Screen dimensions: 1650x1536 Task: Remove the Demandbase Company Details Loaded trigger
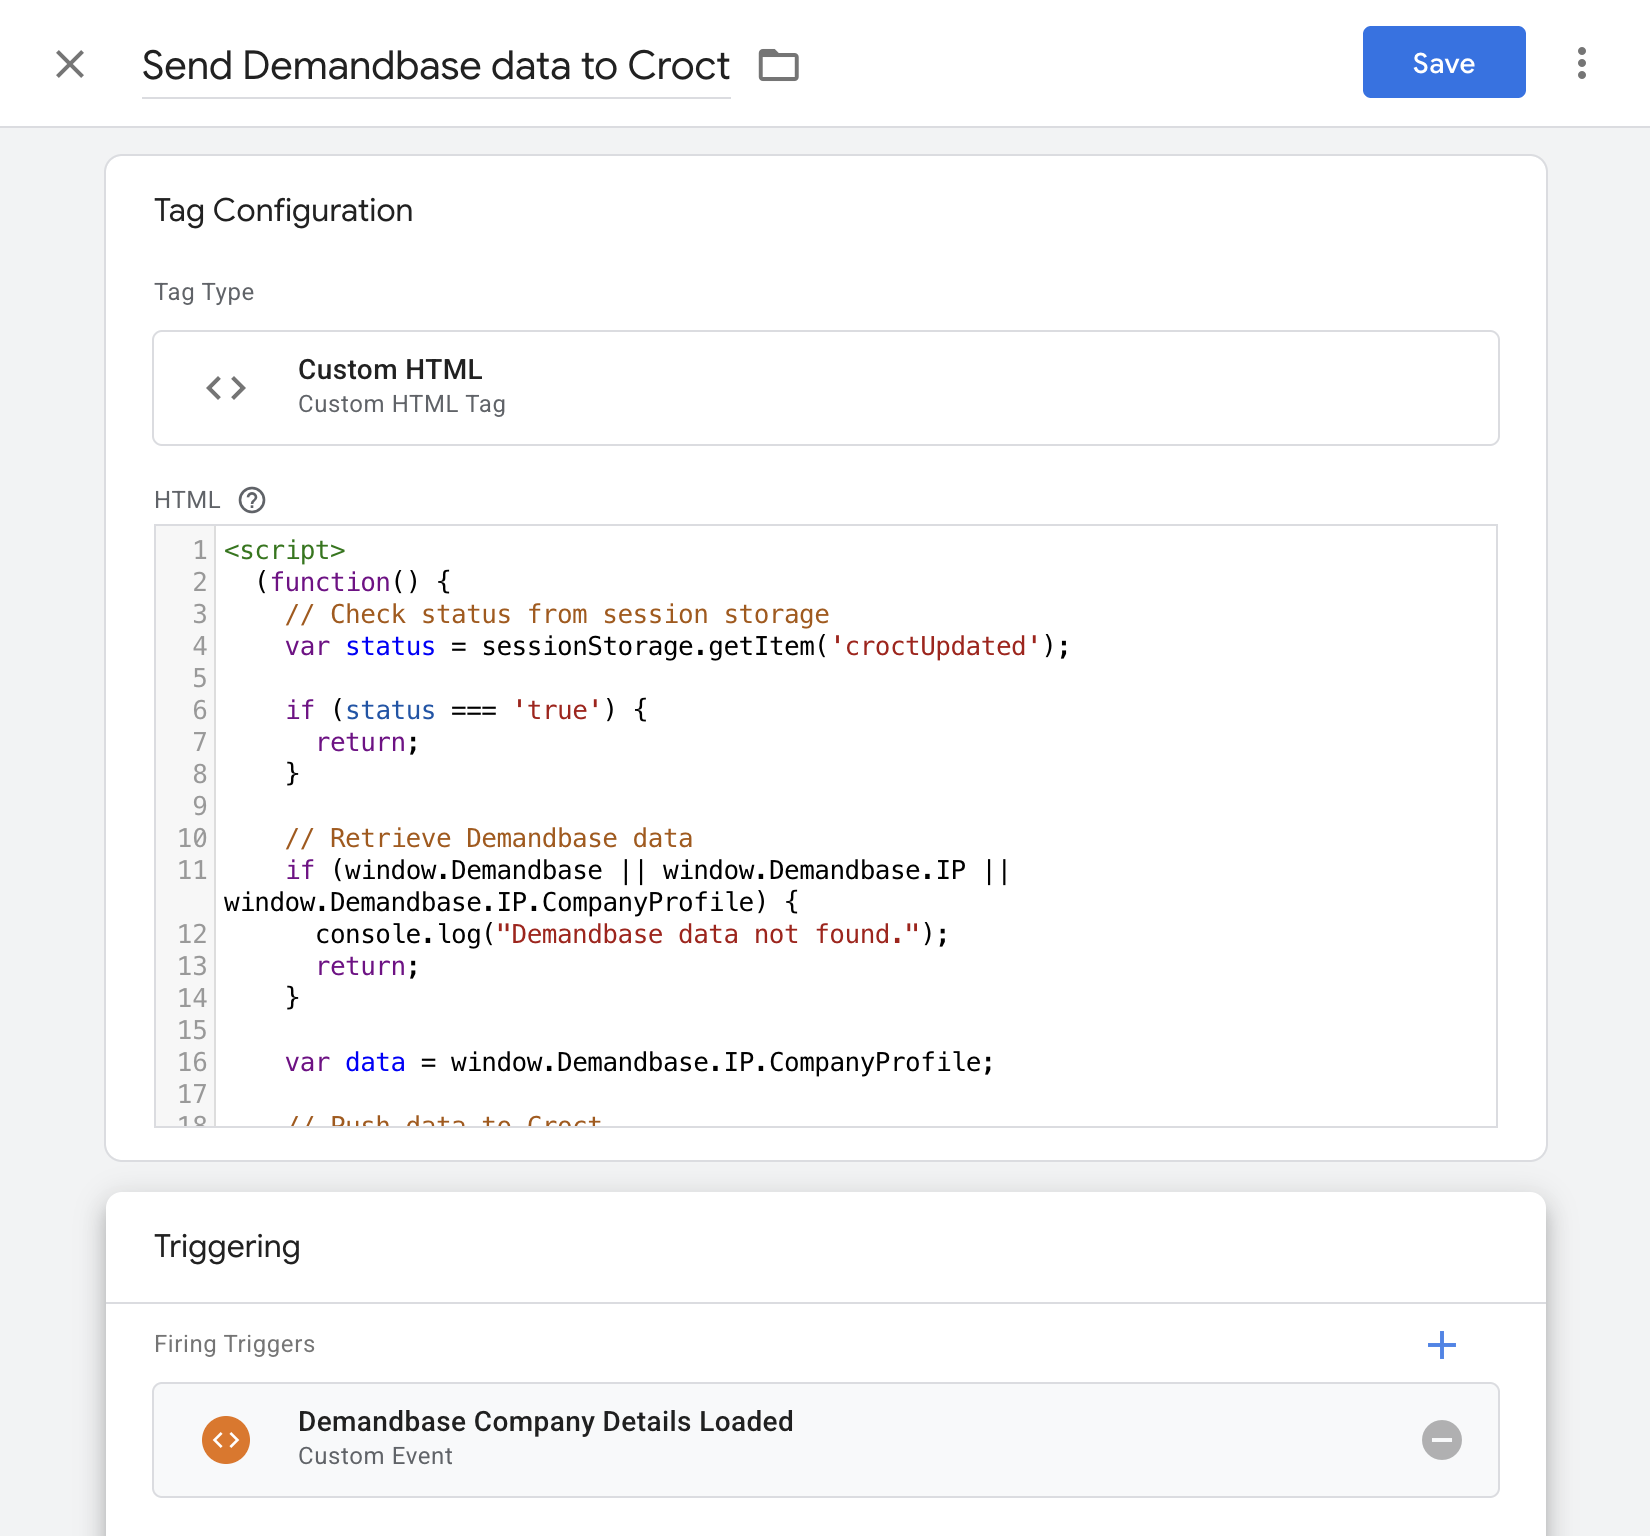1441,1440
